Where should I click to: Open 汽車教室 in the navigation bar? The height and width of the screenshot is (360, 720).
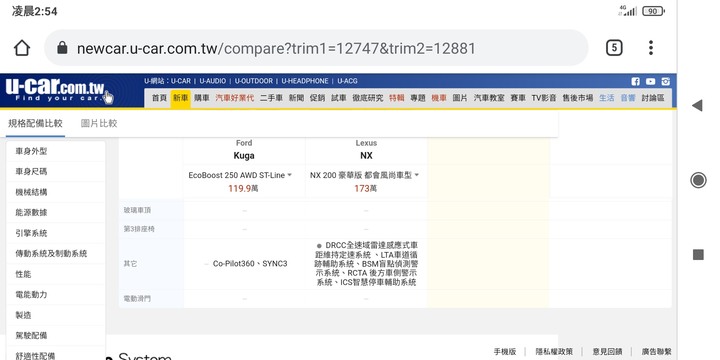click(x=489, y=98)
